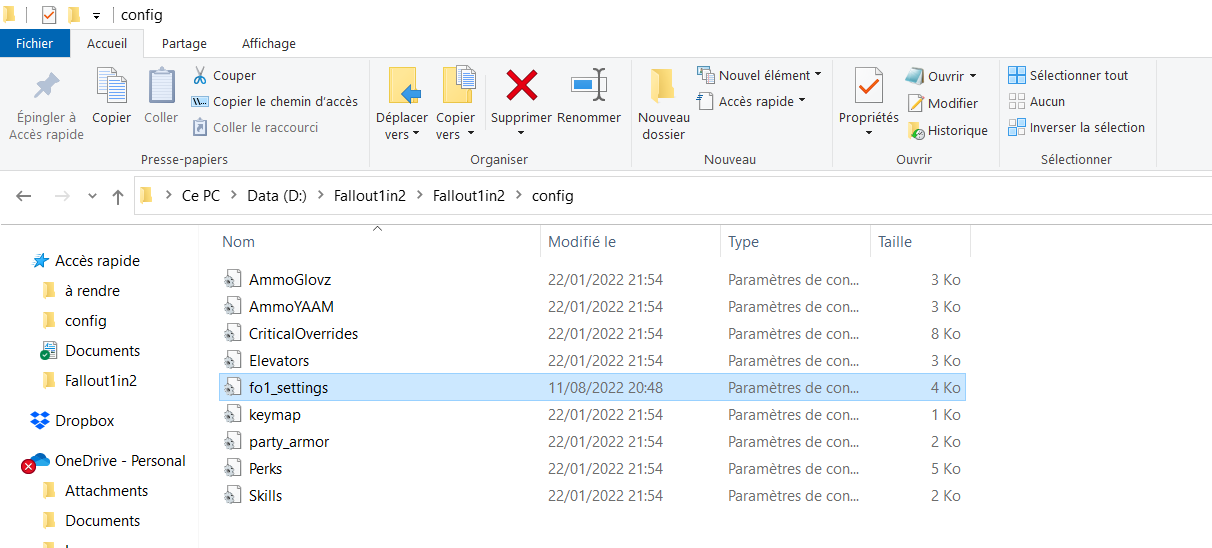Select the Perks file
The height and width of the screenshot is (548, 1212).
[x=592, y=469]
